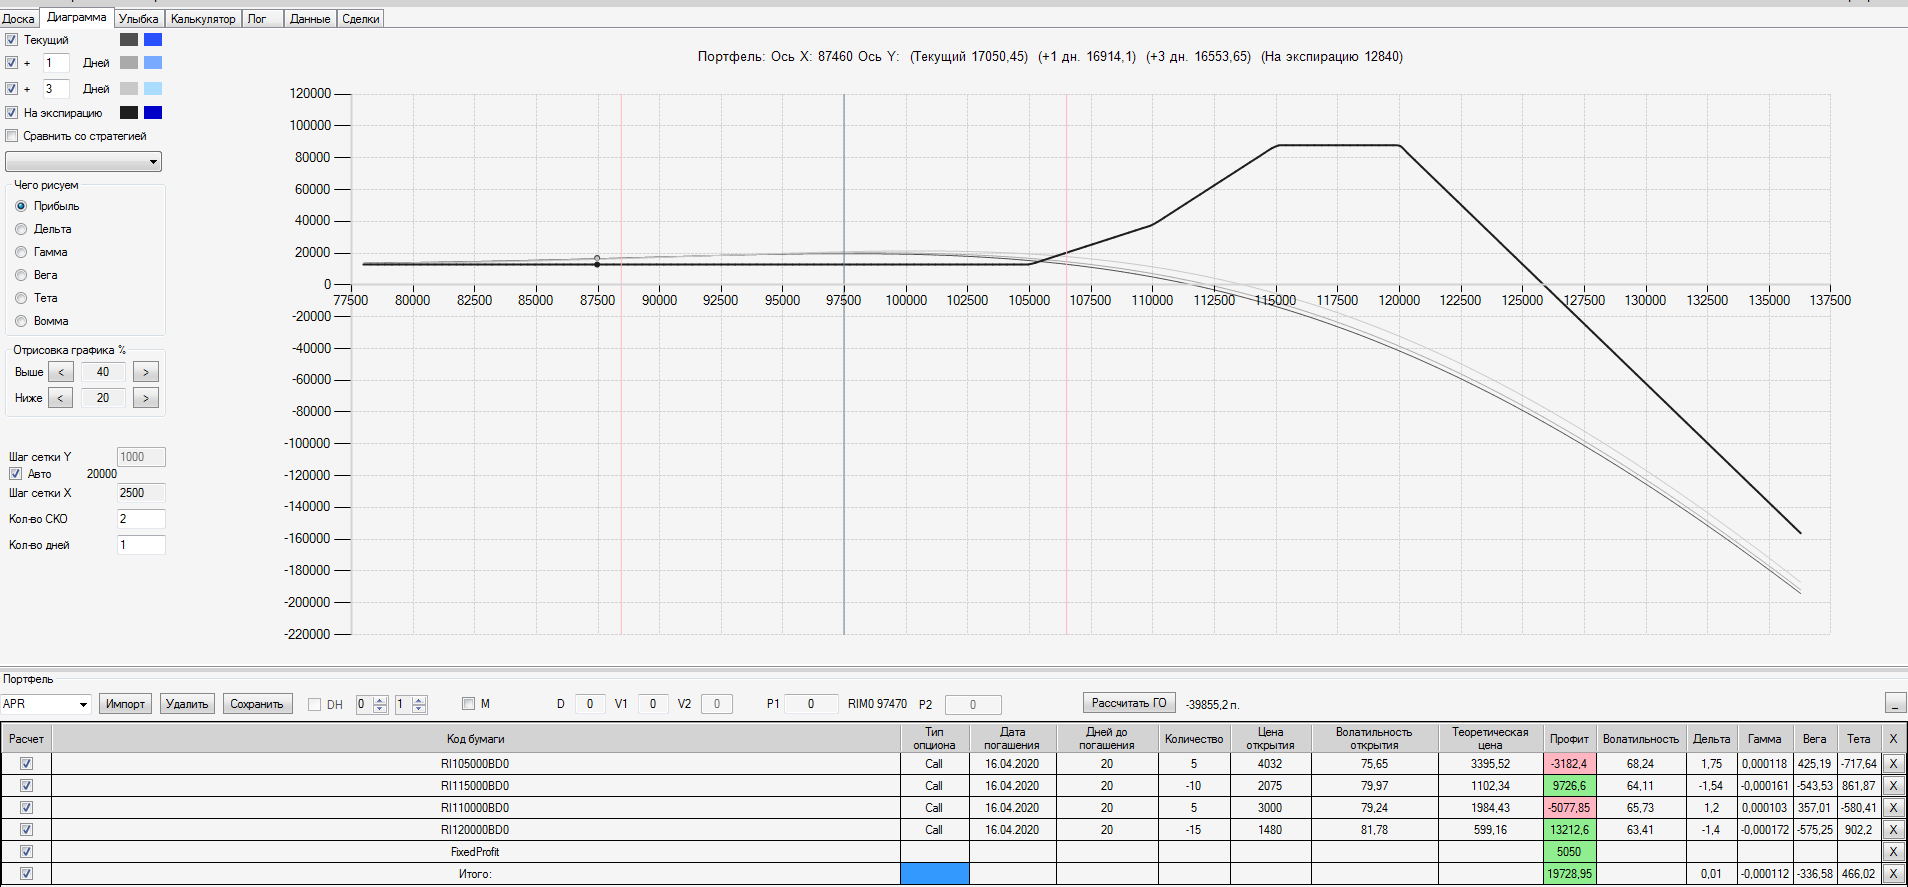Decrease the Ниже chart percentage with left arrow
The width and height of the screenshot is (1908, 887).
point(61,398)
